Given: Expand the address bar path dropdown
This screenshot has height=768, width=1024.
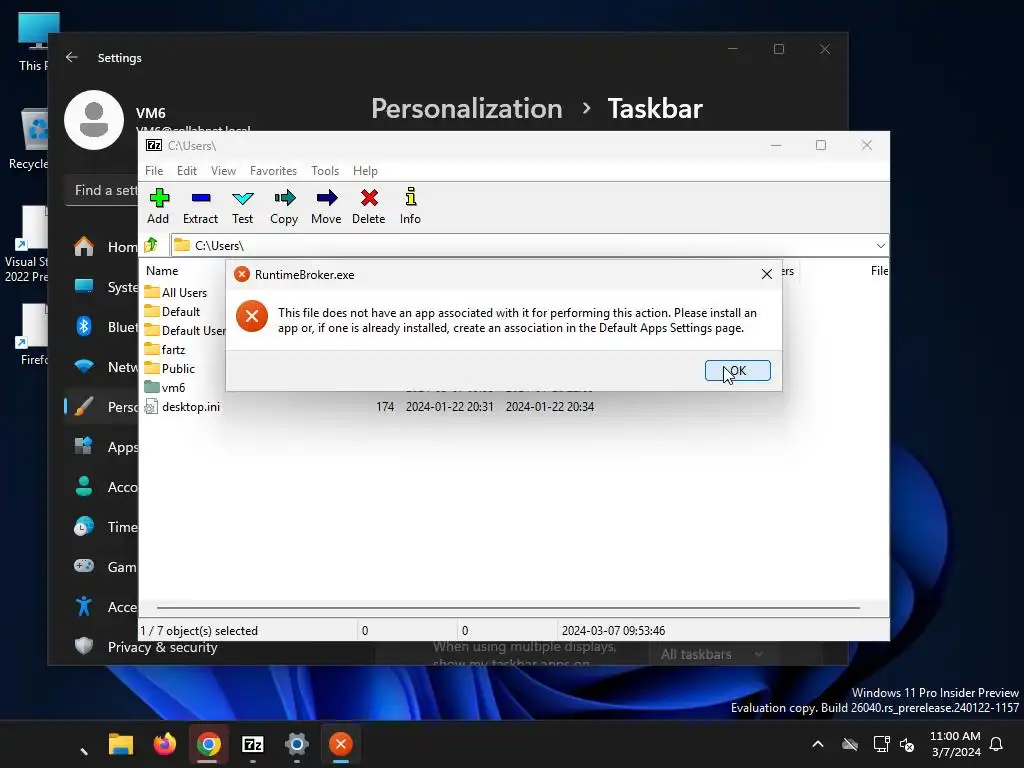Looking at the screenshot, I should click(x=880, y=246).
